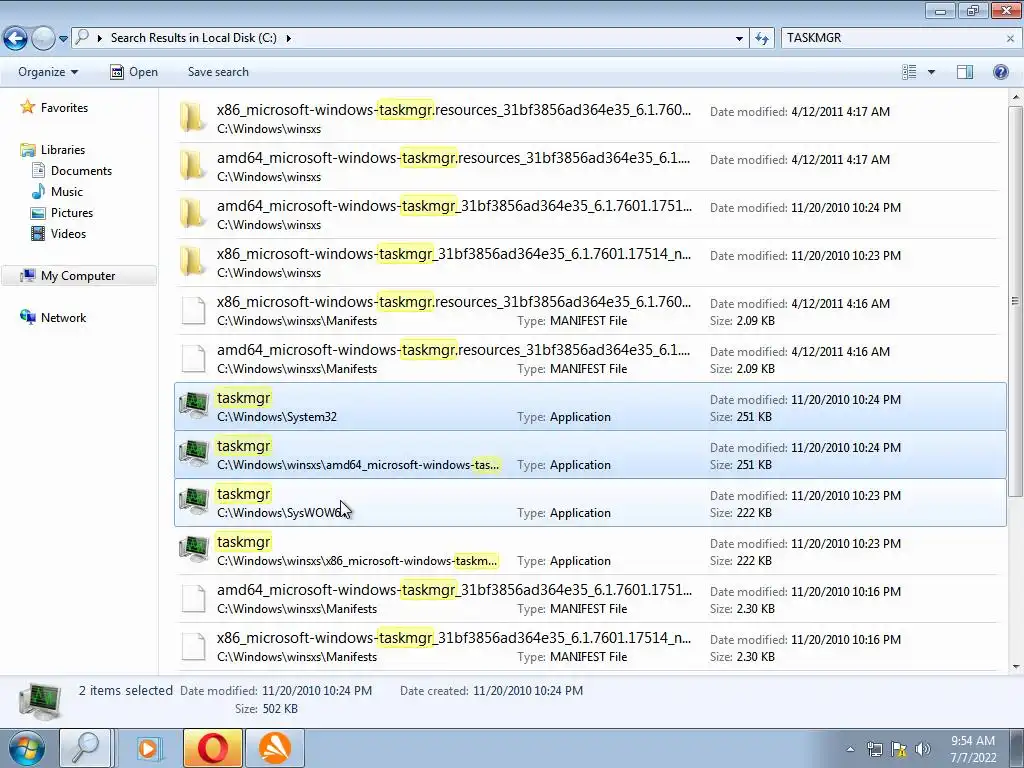
Task: Select x86 taskmgr MANIFEST file 2.30 KB
Action: click(590, 647)
